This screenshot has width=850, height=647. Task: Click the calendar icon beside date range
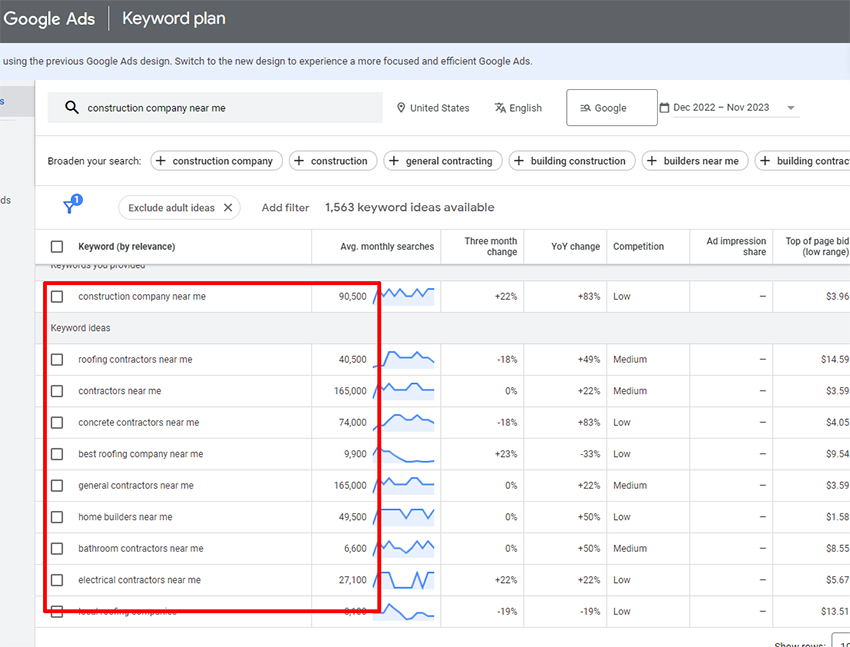point(664,107)
